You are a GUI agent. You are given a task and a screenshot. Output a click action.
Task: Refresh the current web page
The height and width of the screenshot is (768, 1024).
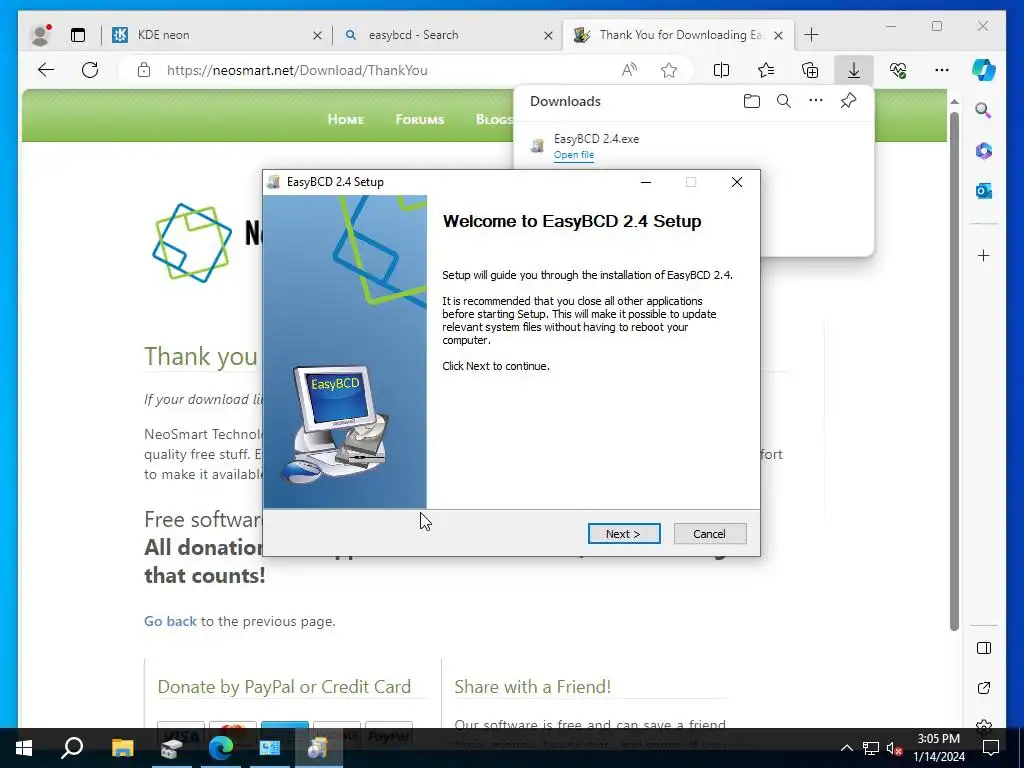pyautogui.click(x=90, y=70)
